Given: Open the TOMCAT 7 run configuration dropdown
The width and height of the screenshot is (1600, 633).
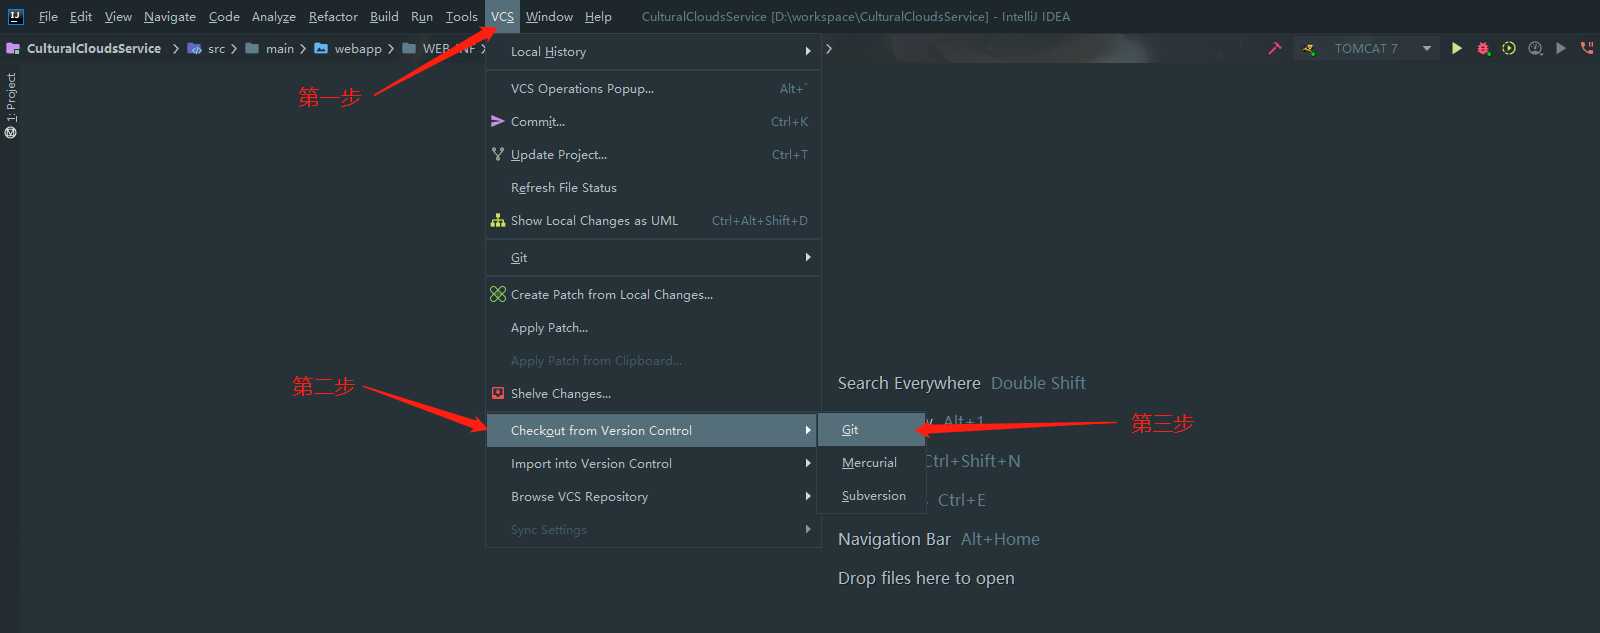Looking at the screenshot, I should click(1367, 48).
